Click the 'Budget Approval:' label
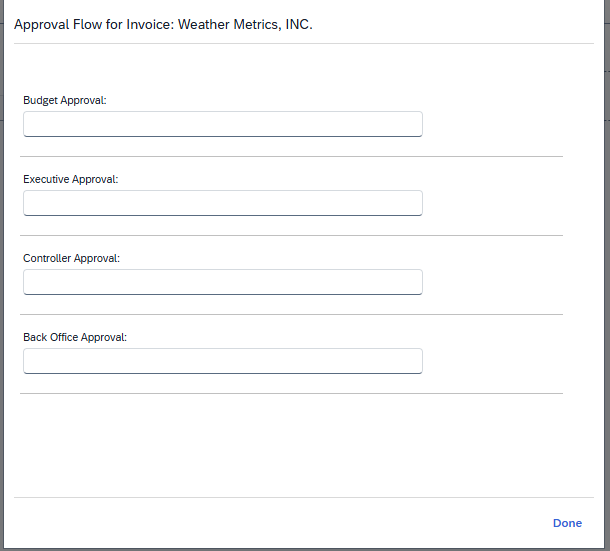Image resolution: width=610 pixels, height=551 pixels. [x=65, y=100]
